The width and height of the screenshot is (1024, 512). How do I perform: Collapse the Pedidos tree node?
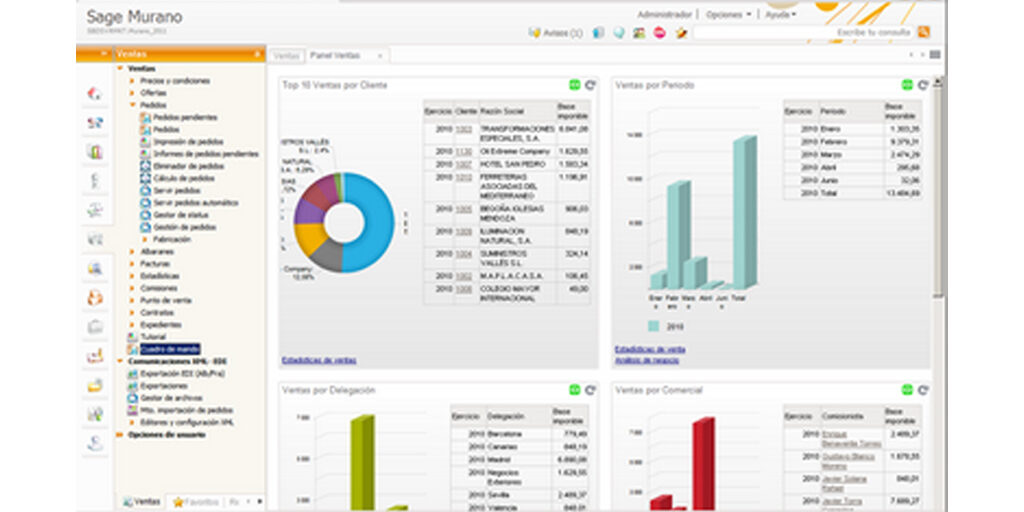(133, 105)
